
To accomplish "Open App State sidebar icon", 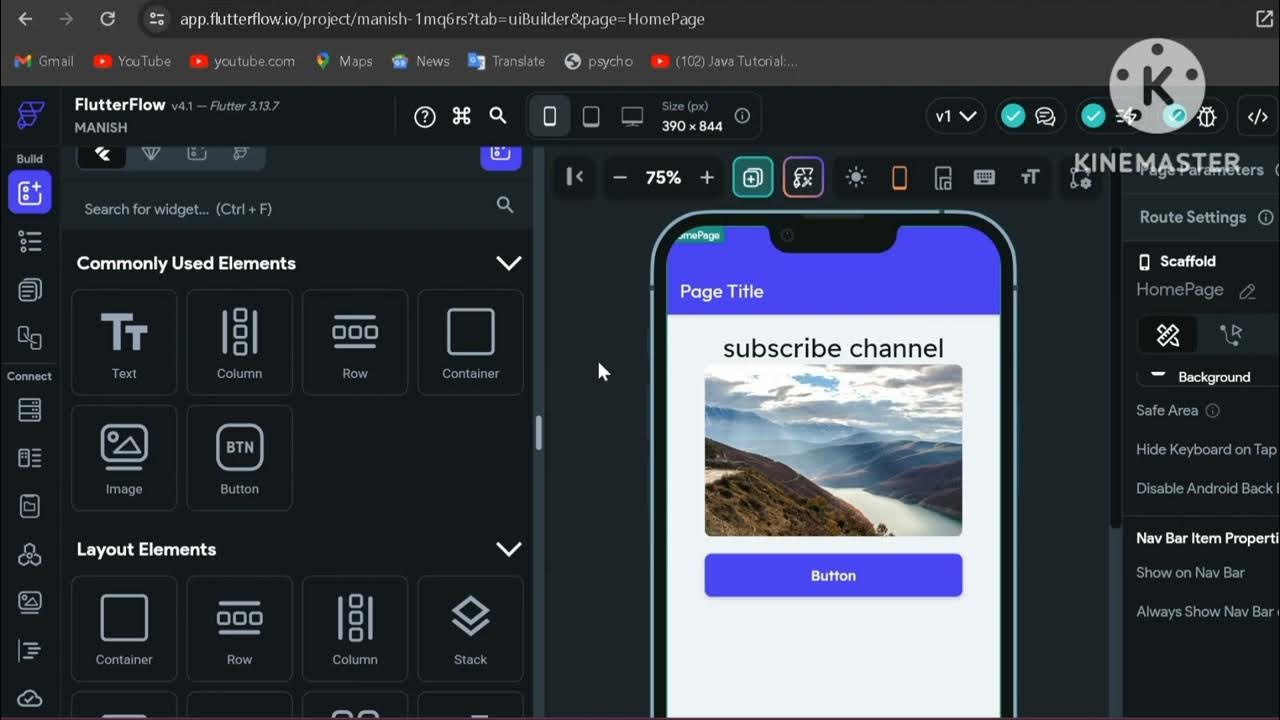I will (30, 506).
